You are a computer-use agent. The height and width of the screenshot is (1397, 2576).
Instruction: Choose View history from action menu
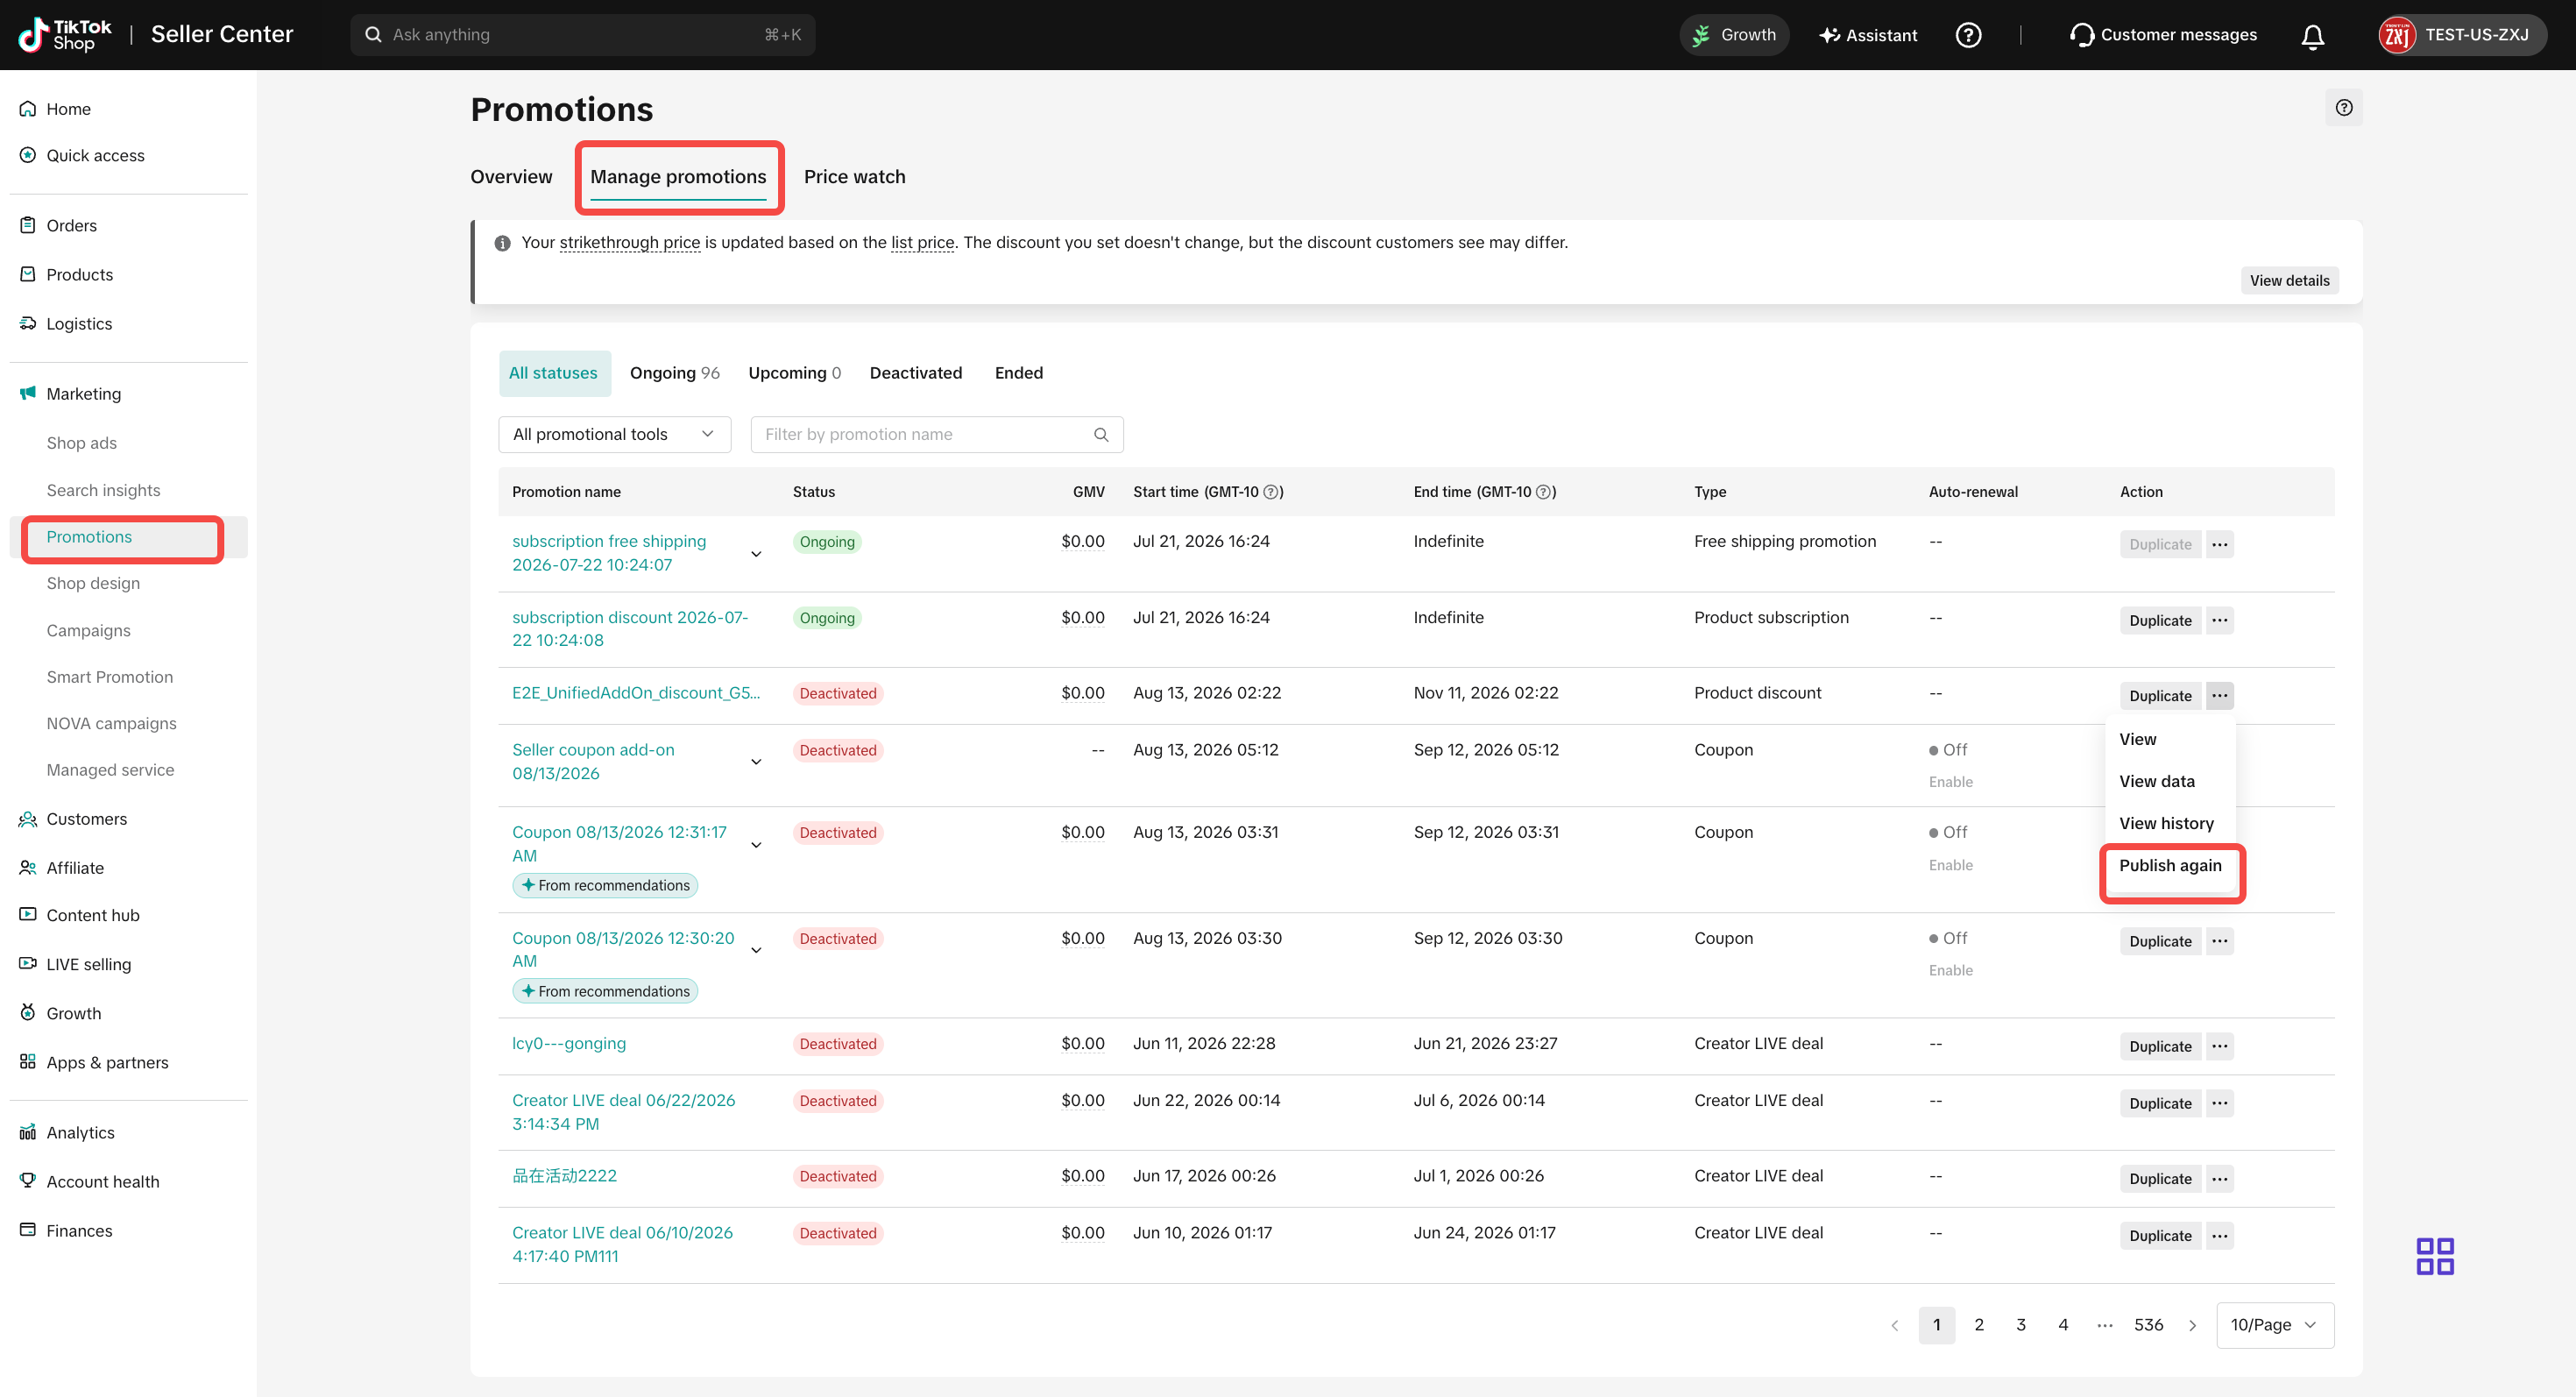[x=2166, y=824]
